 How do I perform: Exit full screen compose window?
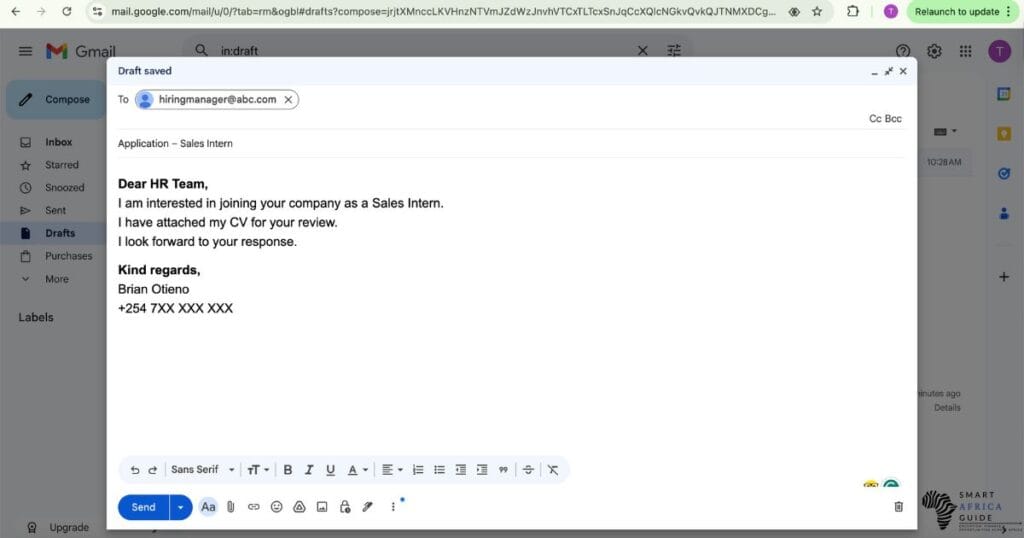(888, 71)
